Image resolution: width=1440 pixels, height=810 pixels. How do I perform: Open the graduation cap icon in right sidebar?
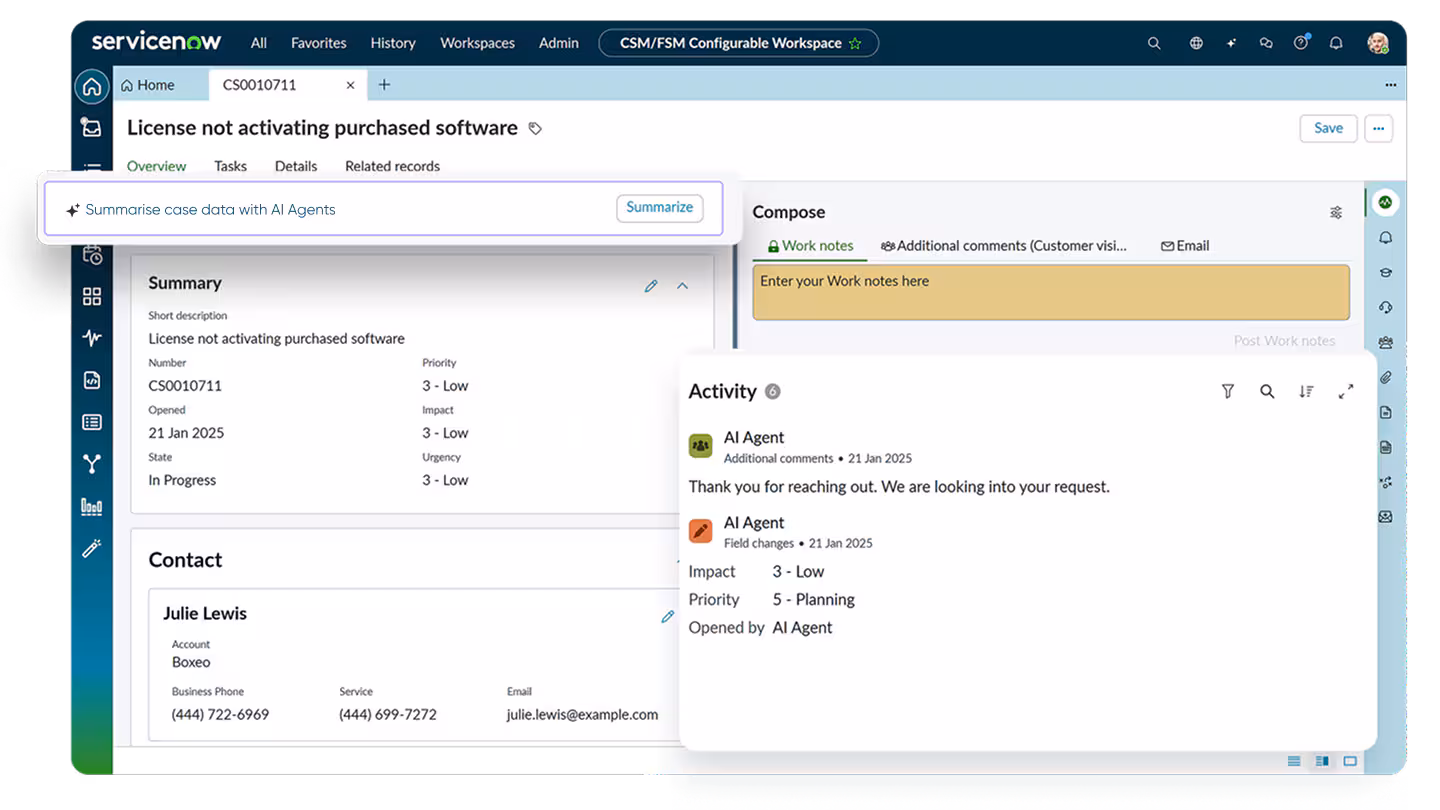(1385, 272)
